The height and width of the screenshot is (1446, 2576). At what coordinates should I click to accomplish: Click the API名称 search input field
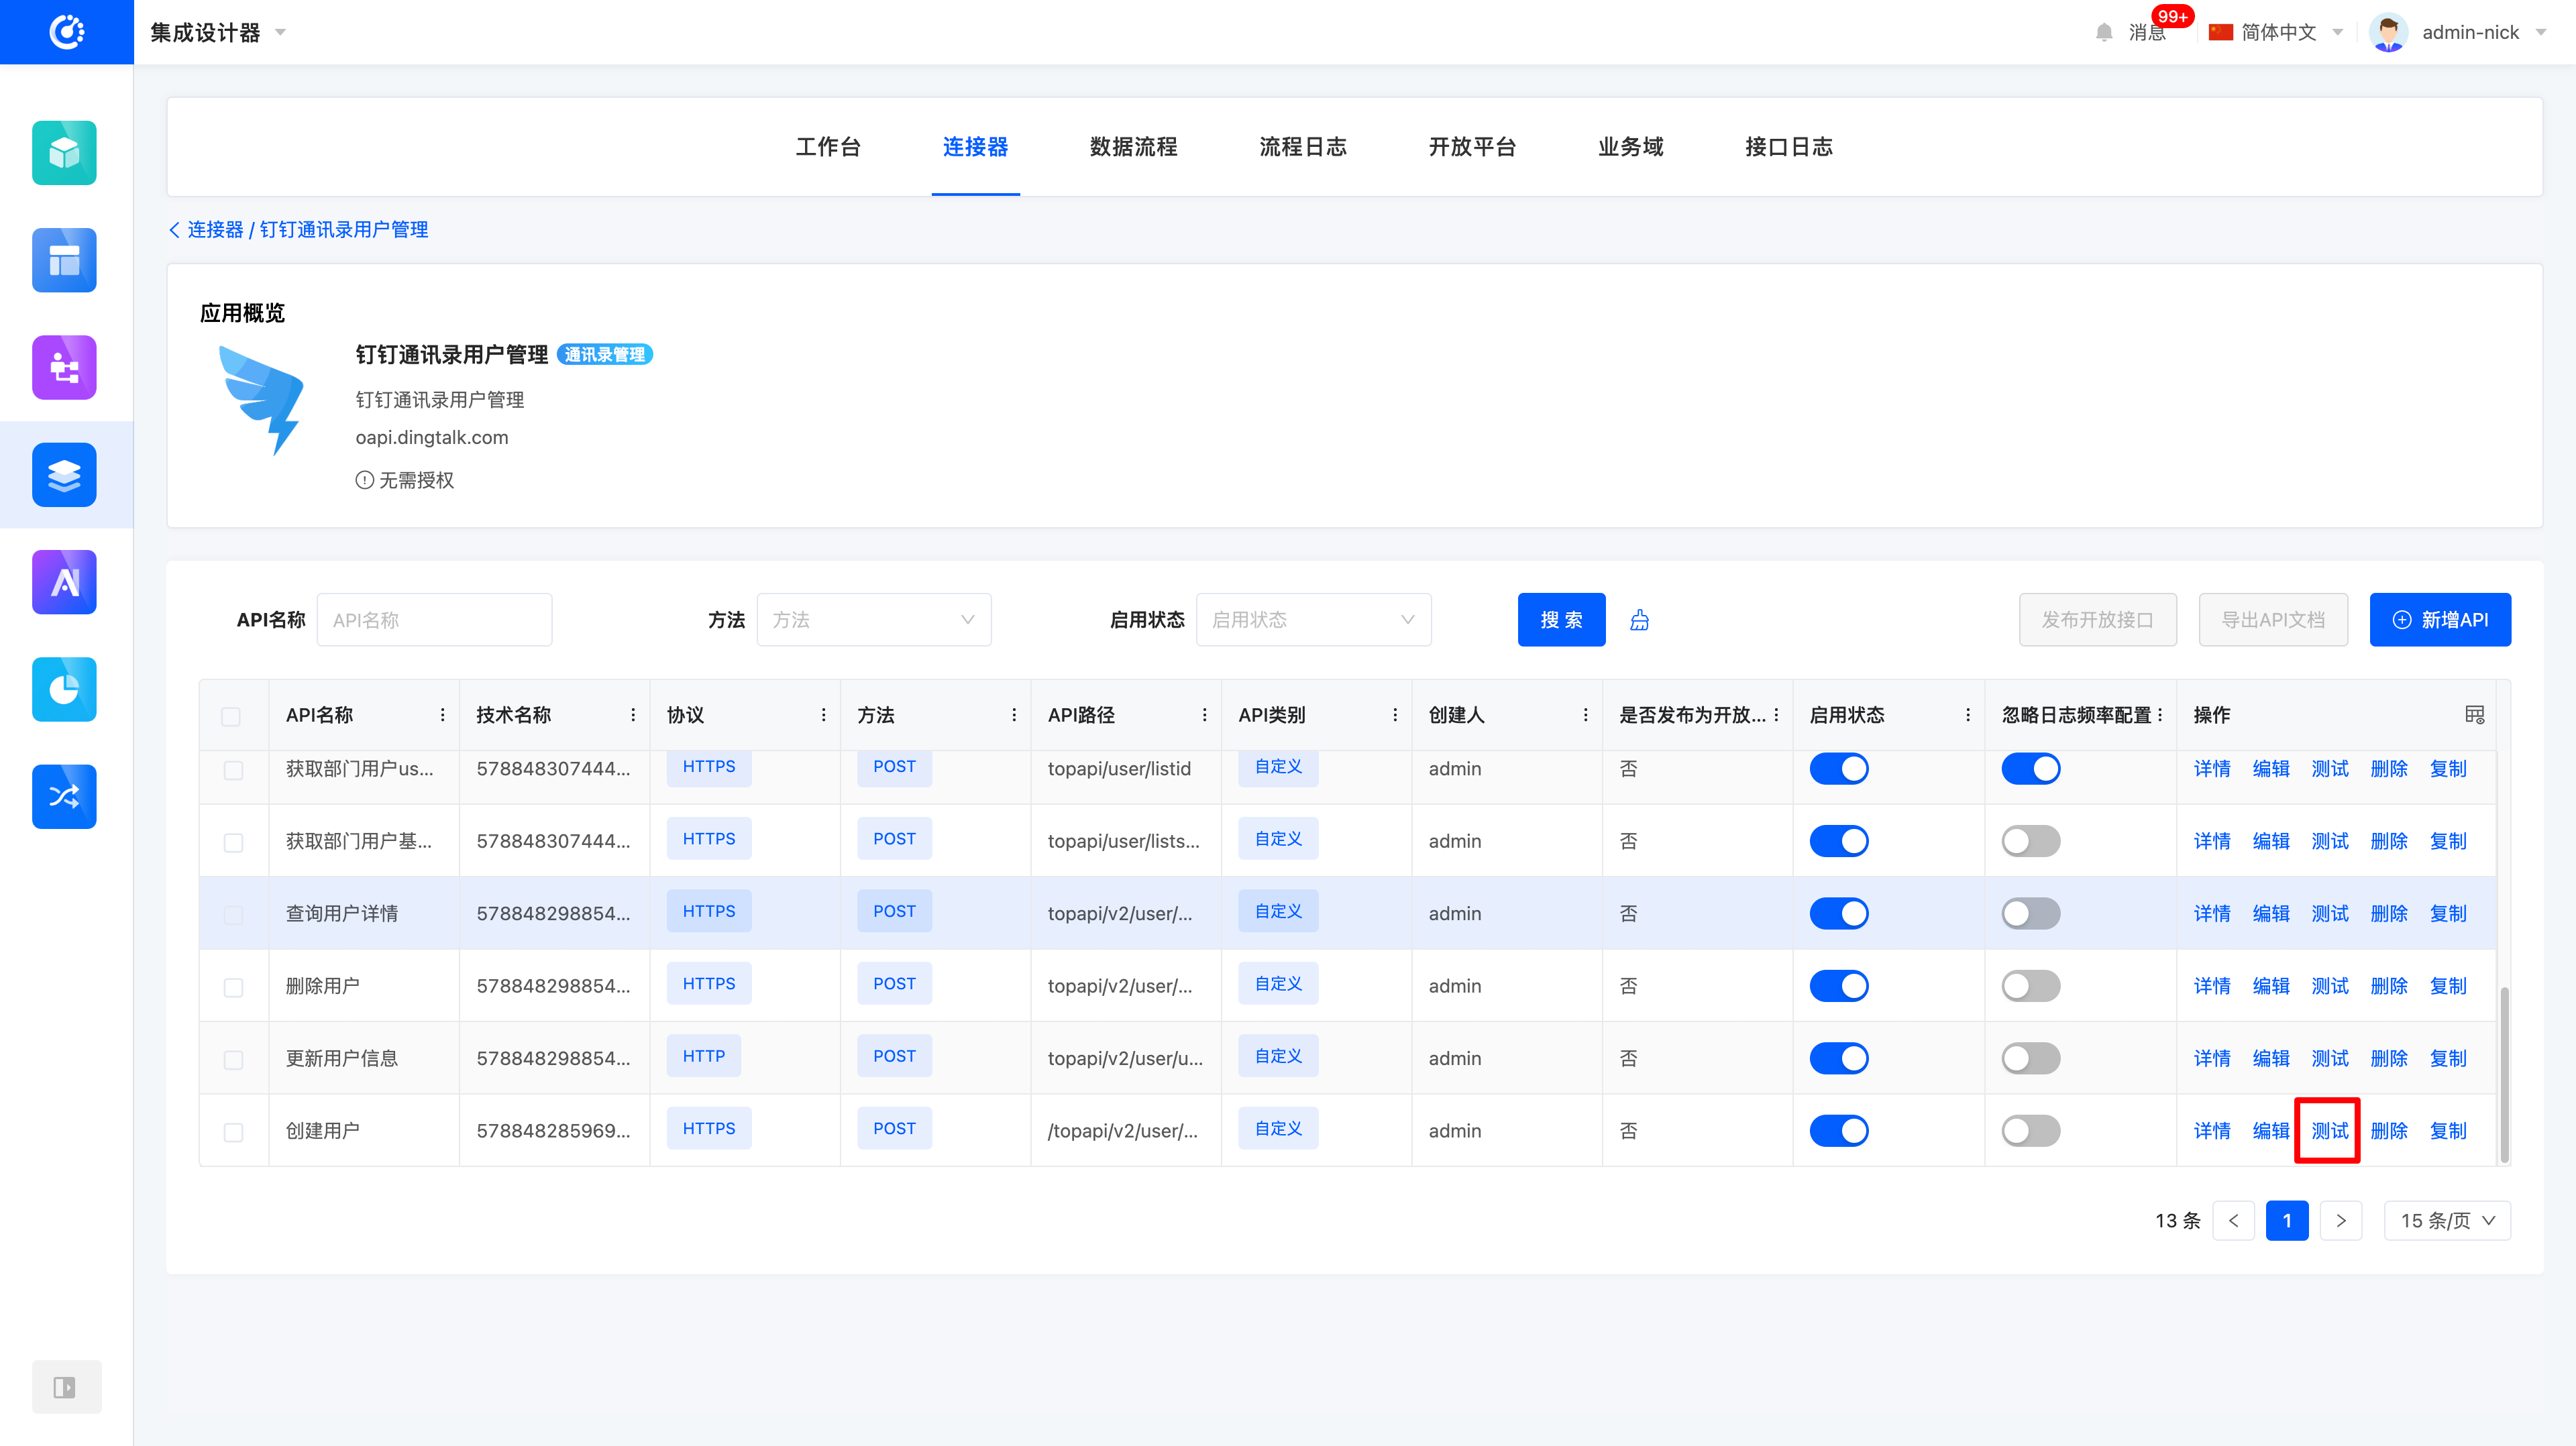(x=434, y=620)
